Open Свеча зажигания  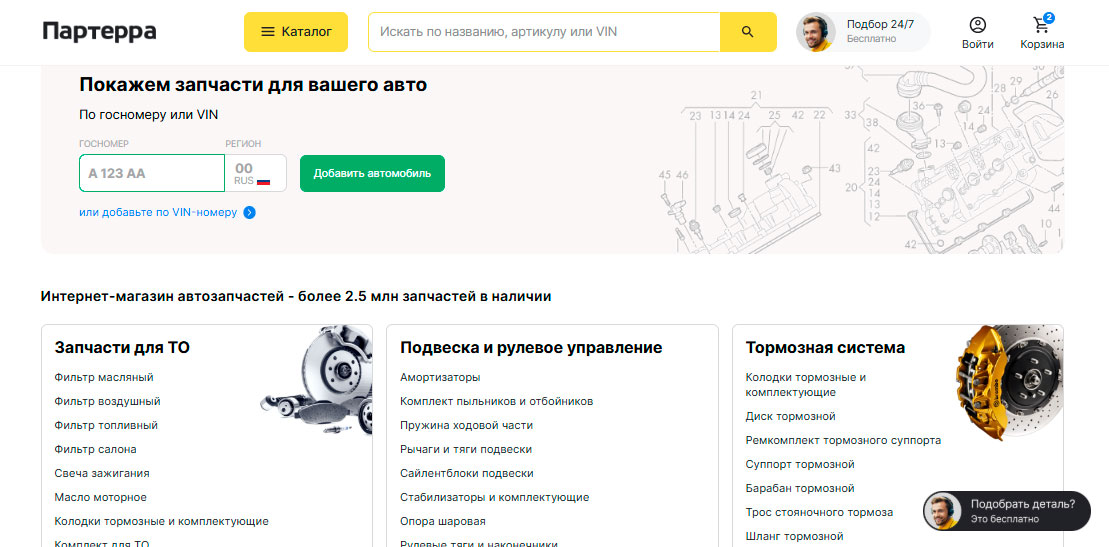coord(102,473)
